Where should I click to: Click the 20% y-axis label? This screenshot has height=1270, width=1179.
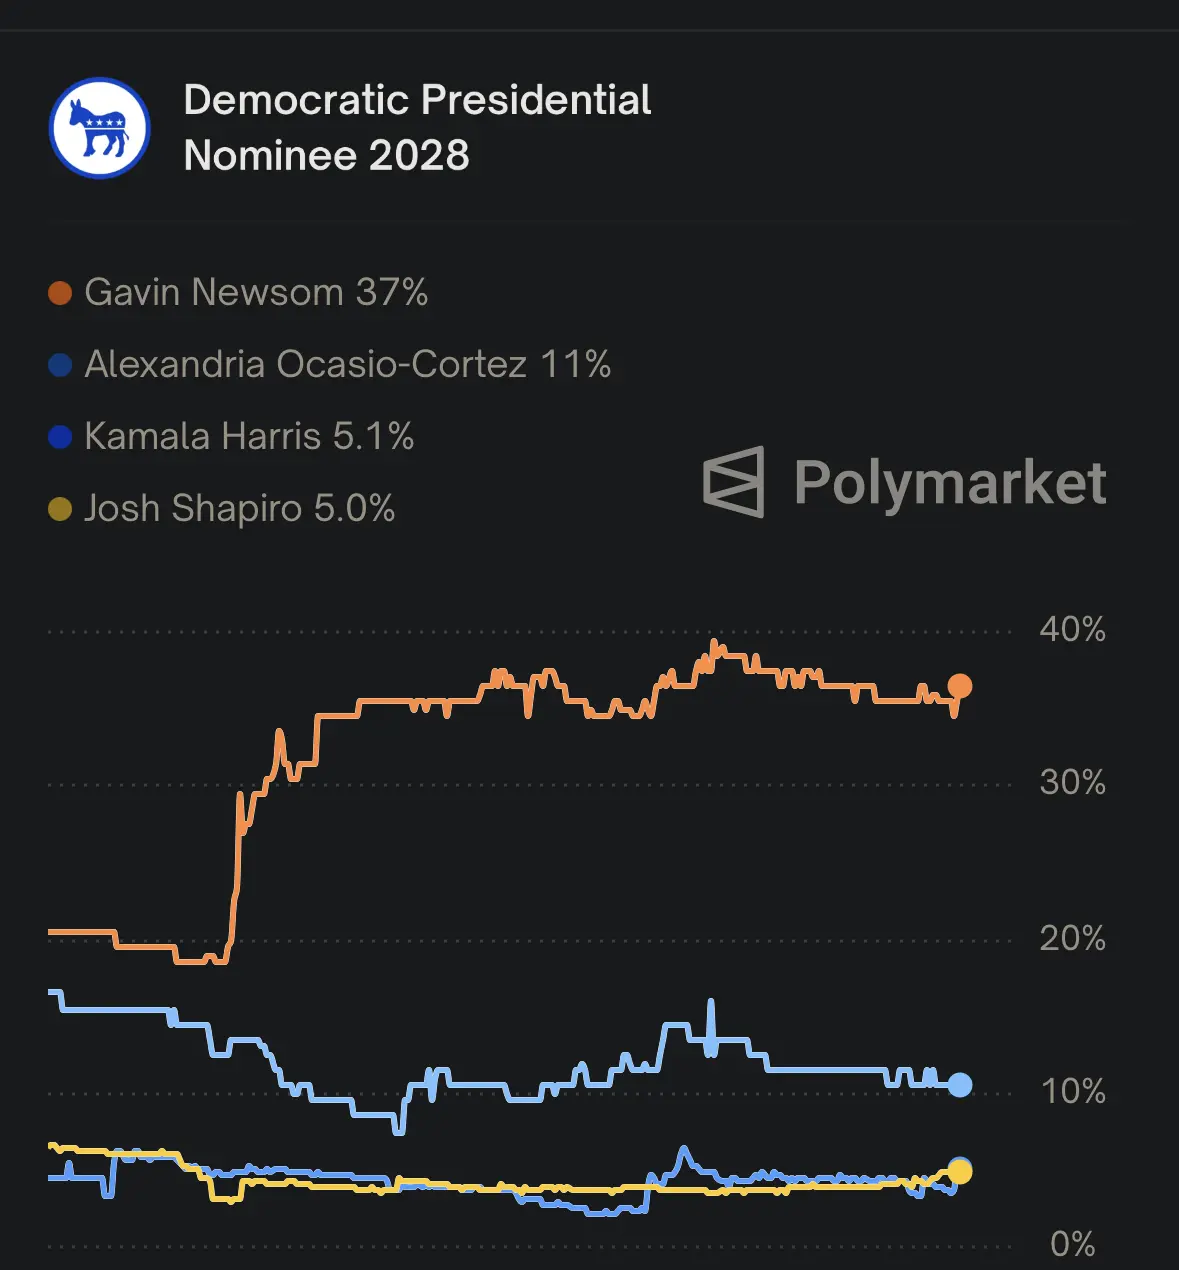(1072, 938)
